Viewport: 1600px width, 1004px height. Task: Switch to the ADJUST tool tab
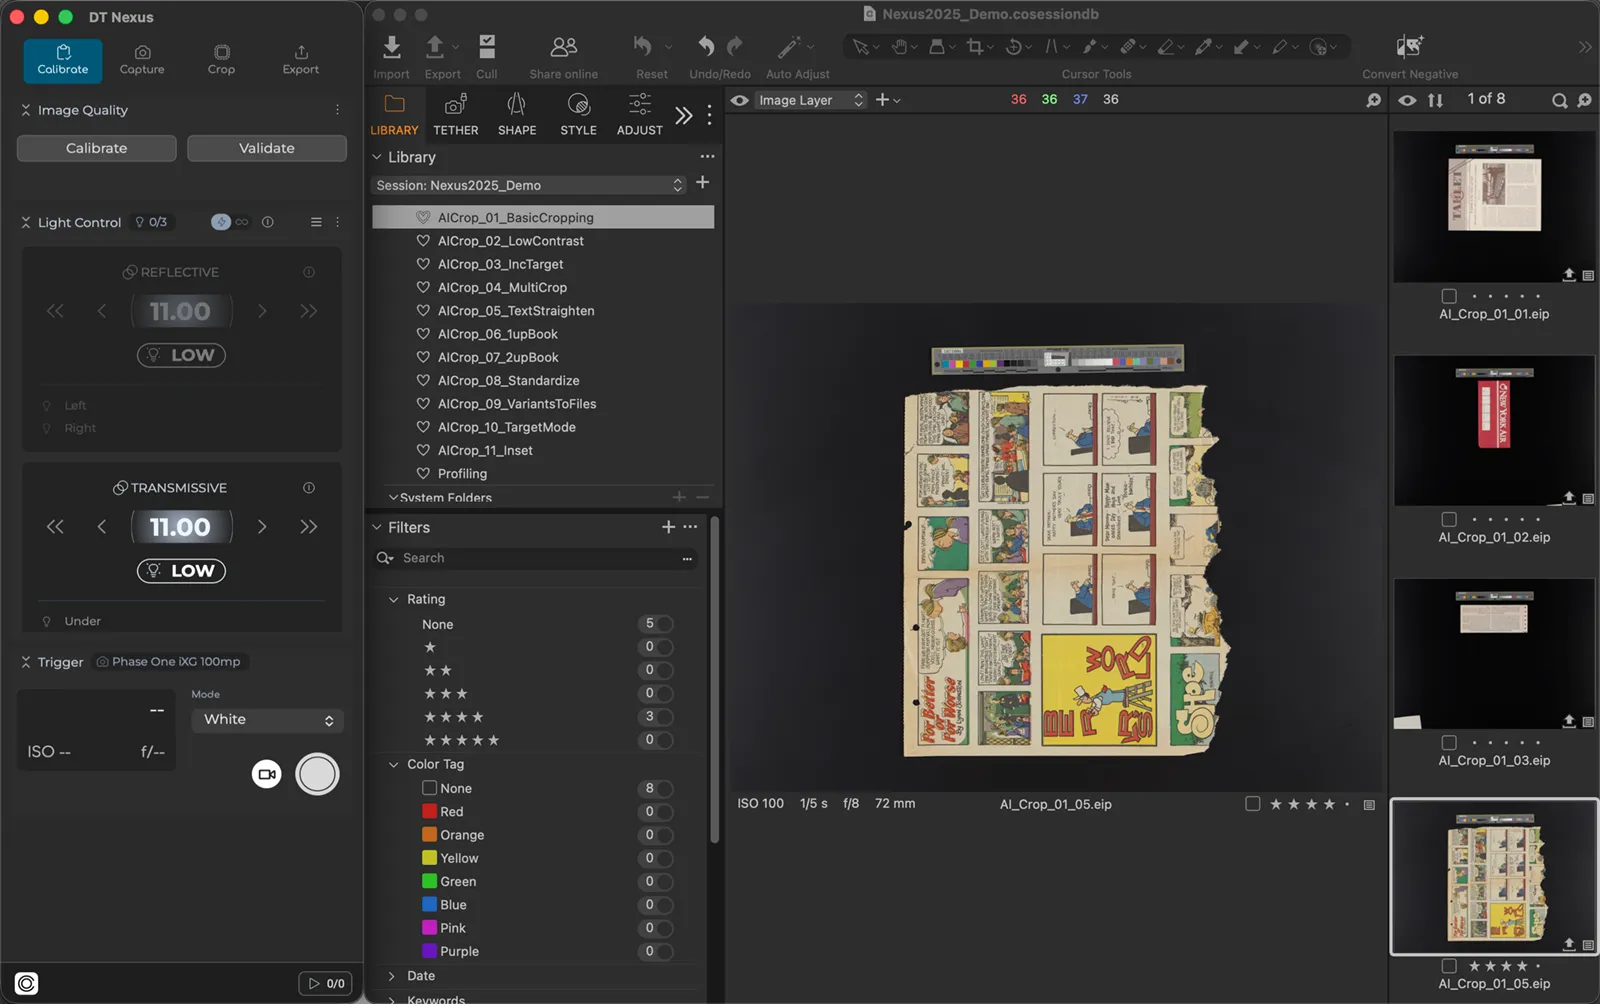(640, 114)
